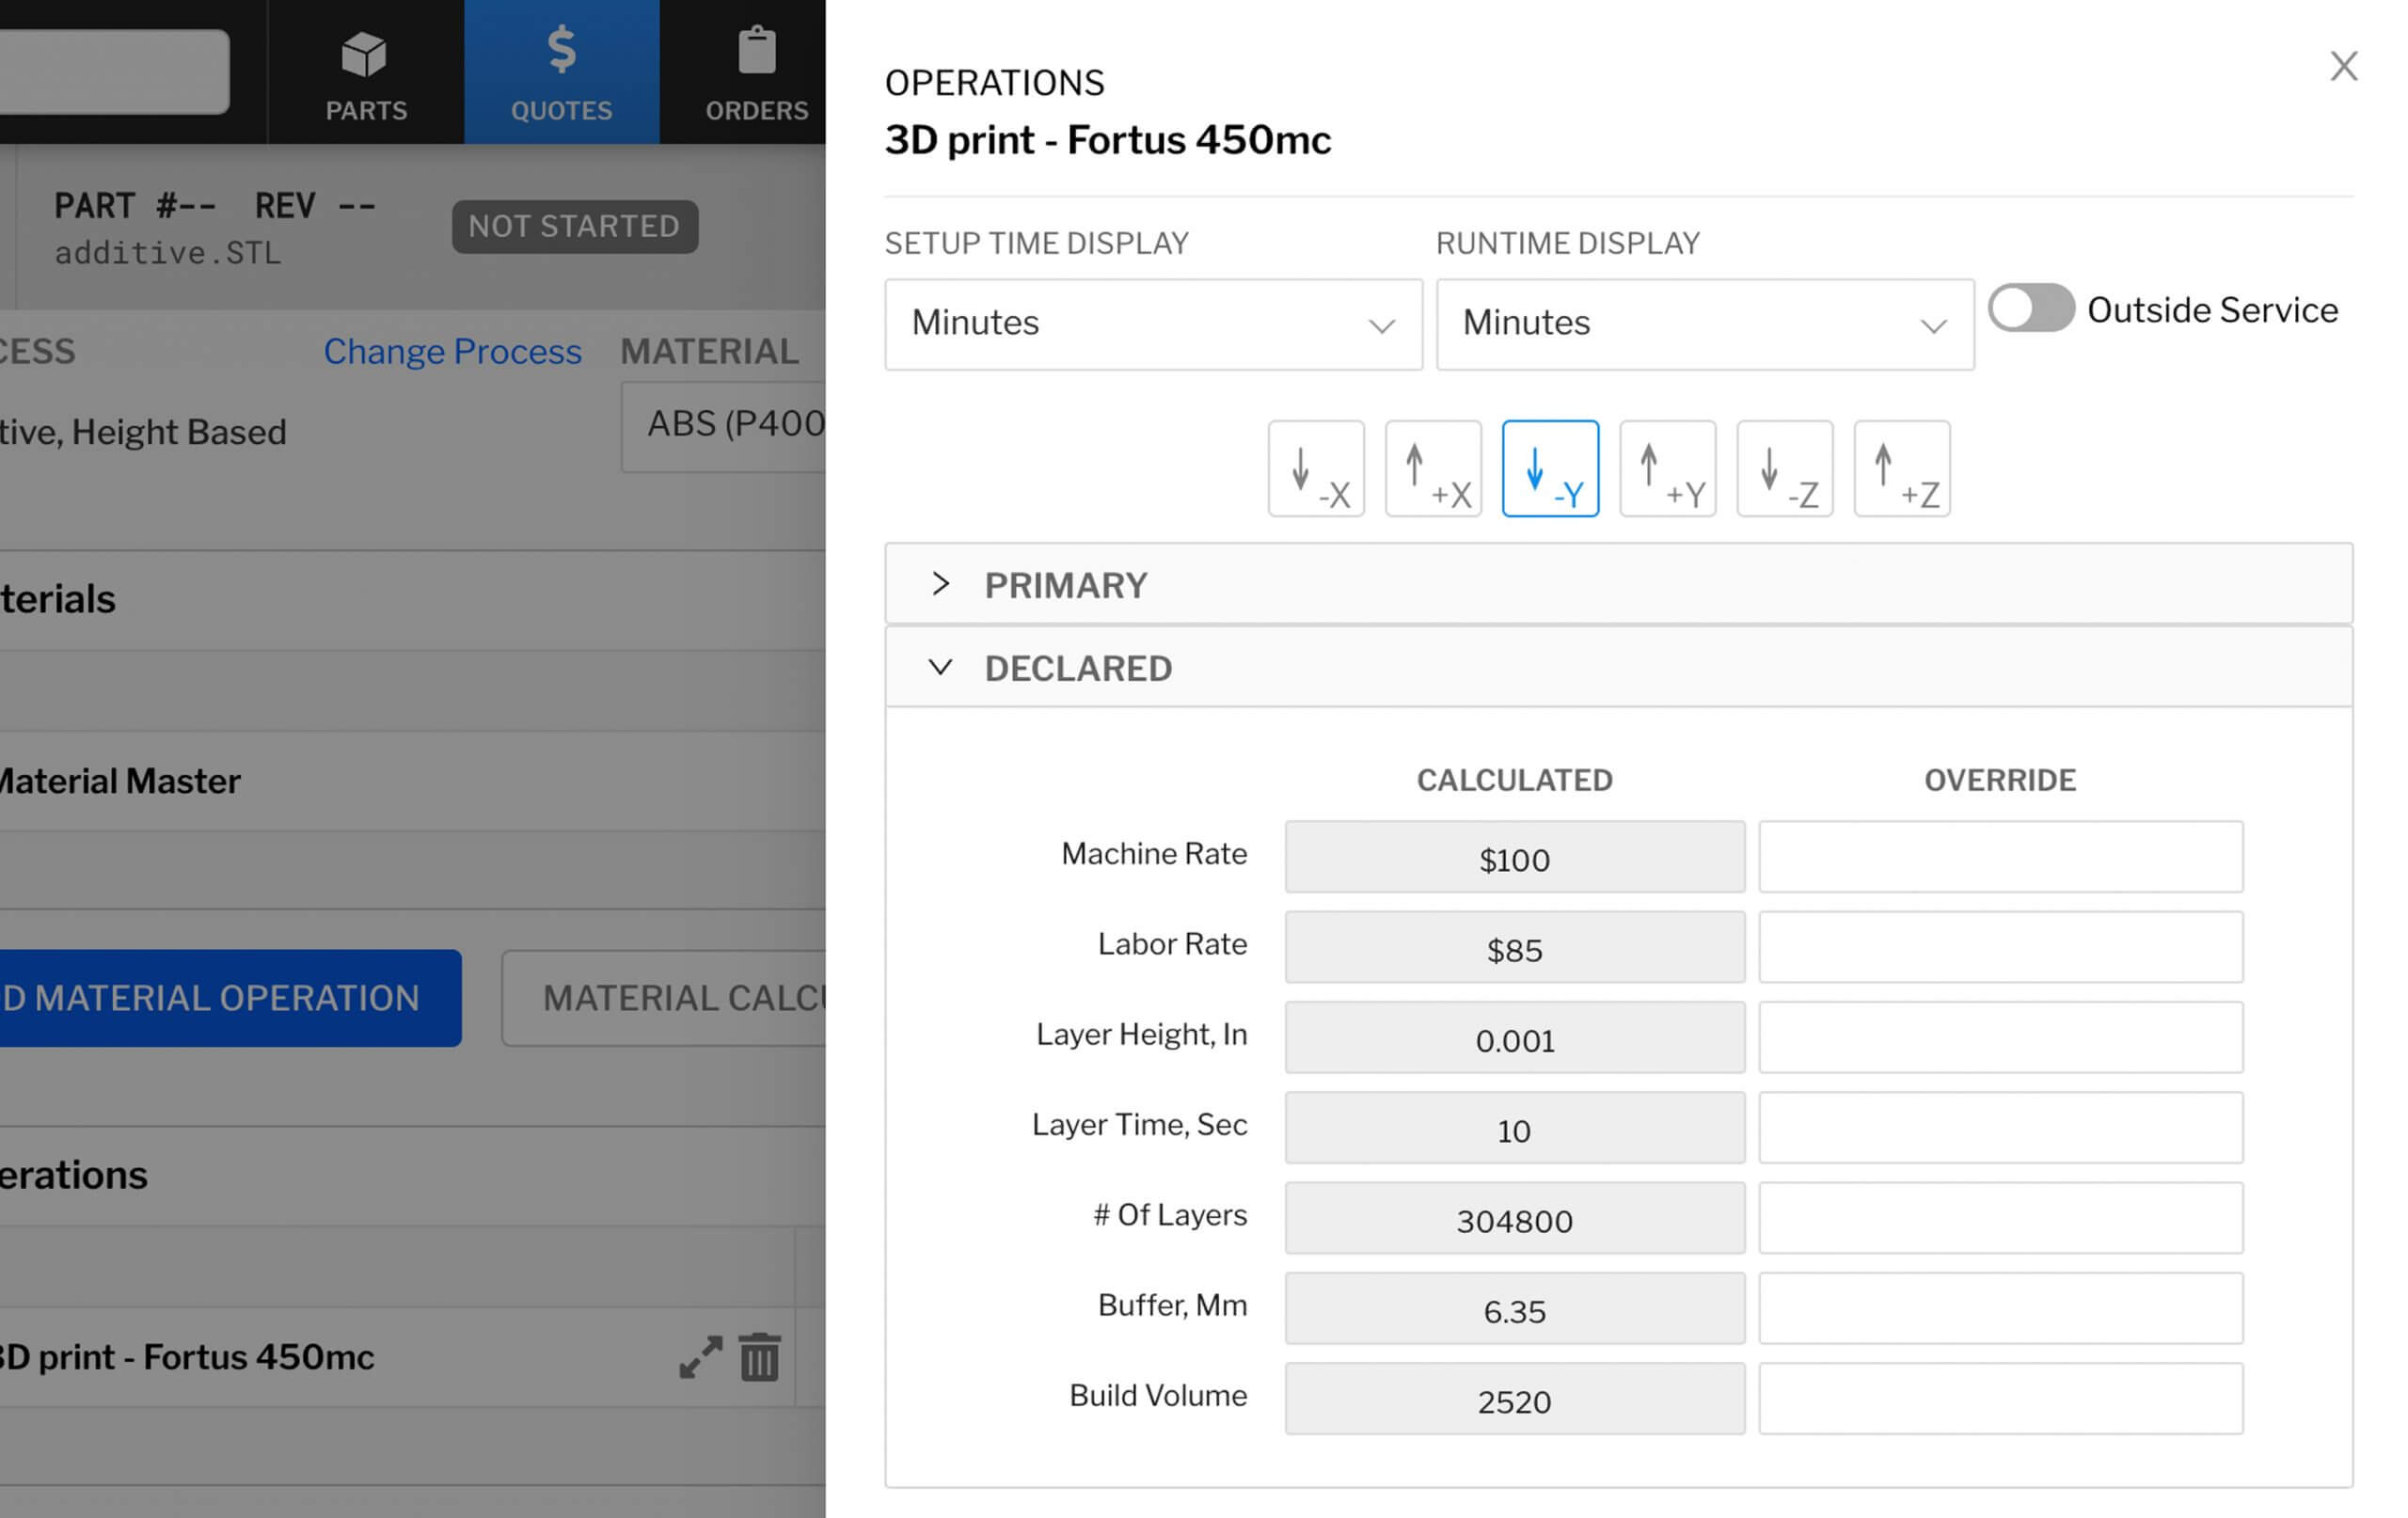Screen dimensions: 2408x1518
Task: Click the # Of Layers override field
Action: (2000, 1218)
